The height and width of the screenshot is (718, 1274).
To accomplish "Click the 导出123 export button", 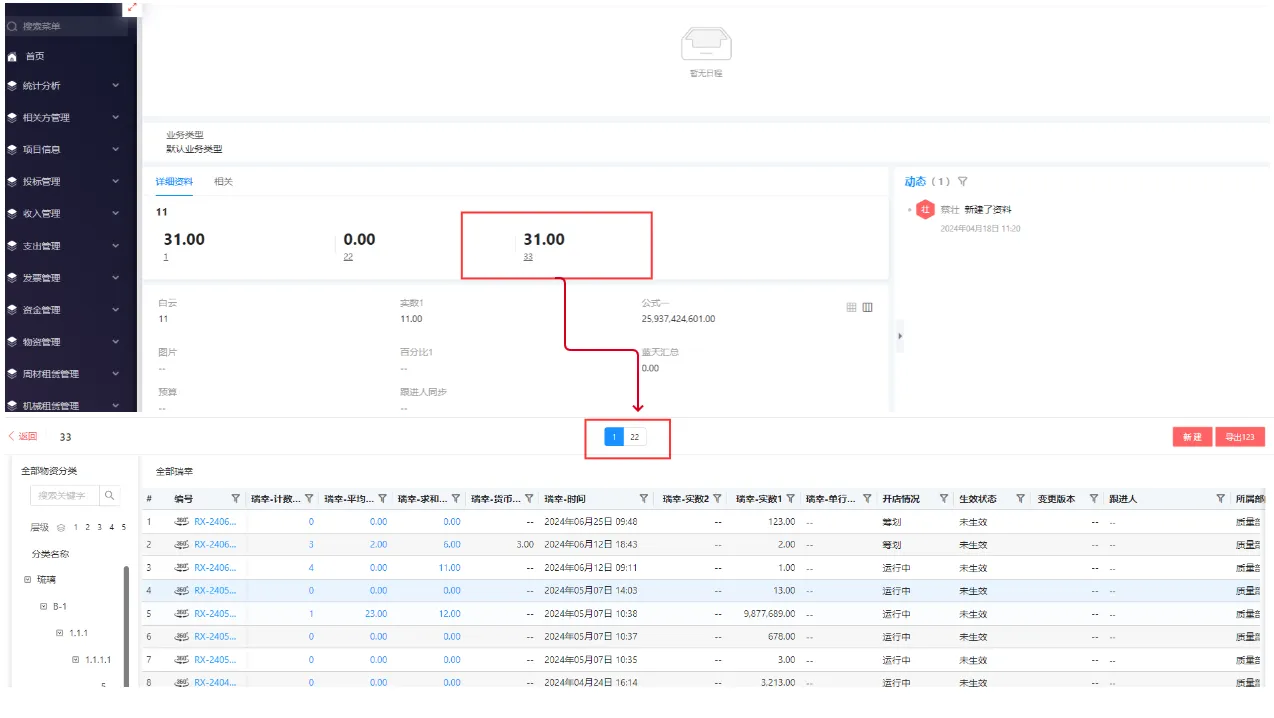I will [x=1240, y=437].
